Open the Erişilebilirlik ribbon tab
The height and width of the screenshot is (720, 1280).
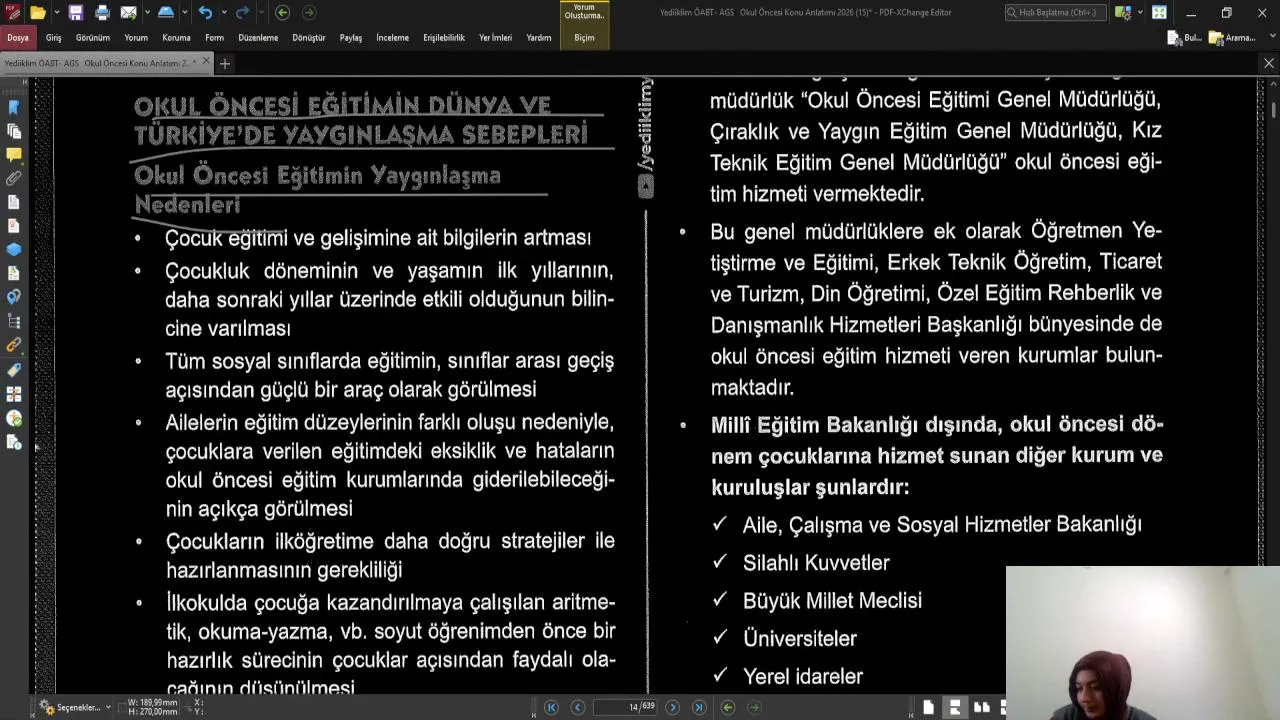pos(444,37)
